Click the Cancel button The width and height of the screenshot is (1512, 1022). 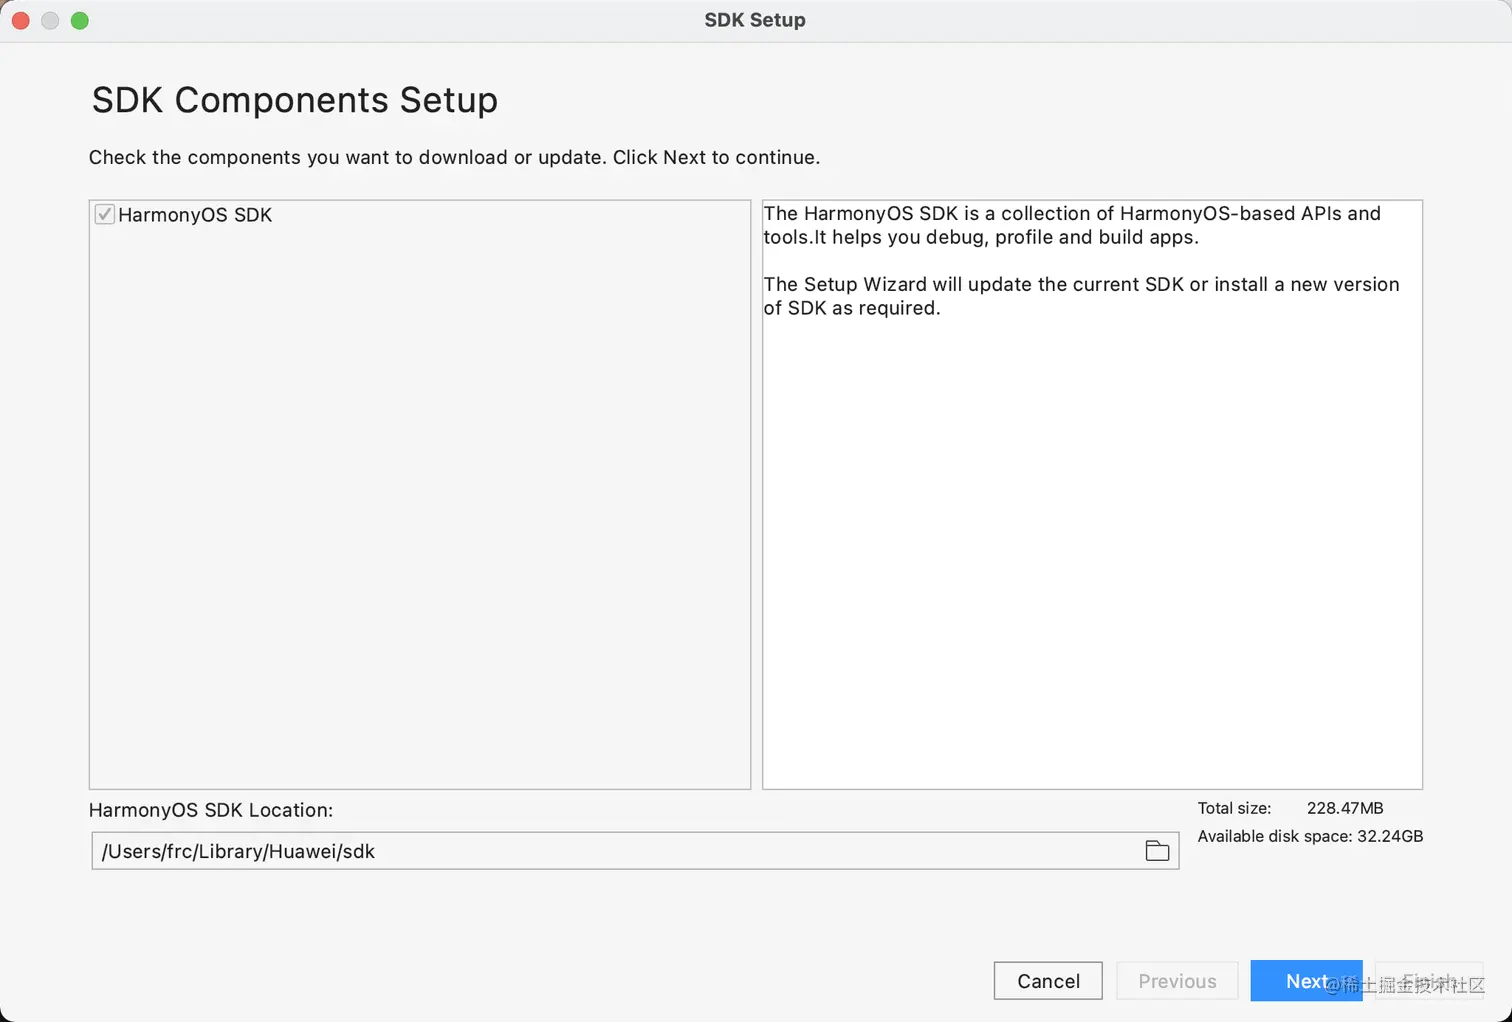[1048, 981]
